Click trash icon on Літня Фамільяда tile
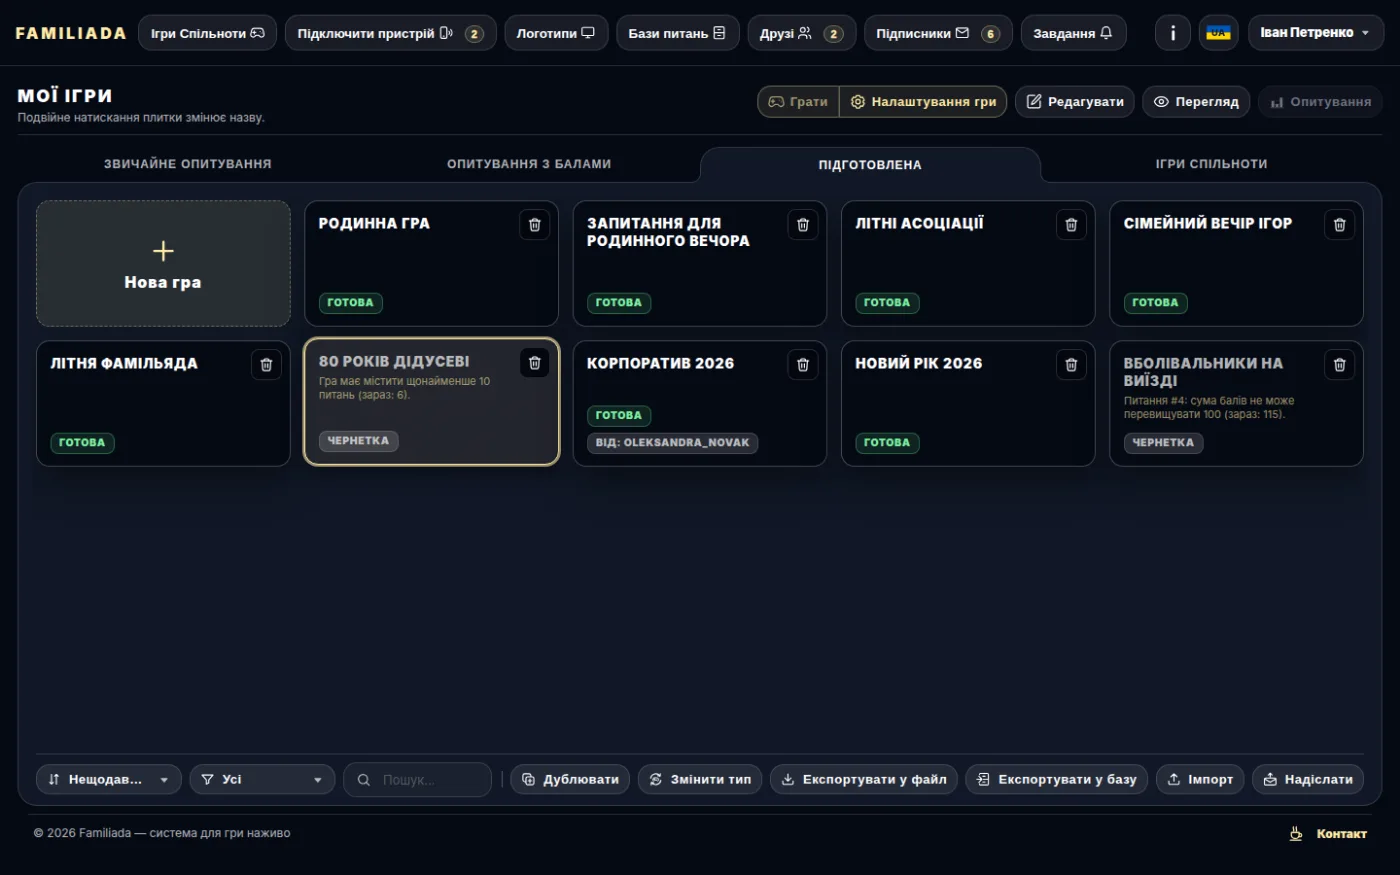This screenshot has height=875, width=1400. click(x=266, y=365)
